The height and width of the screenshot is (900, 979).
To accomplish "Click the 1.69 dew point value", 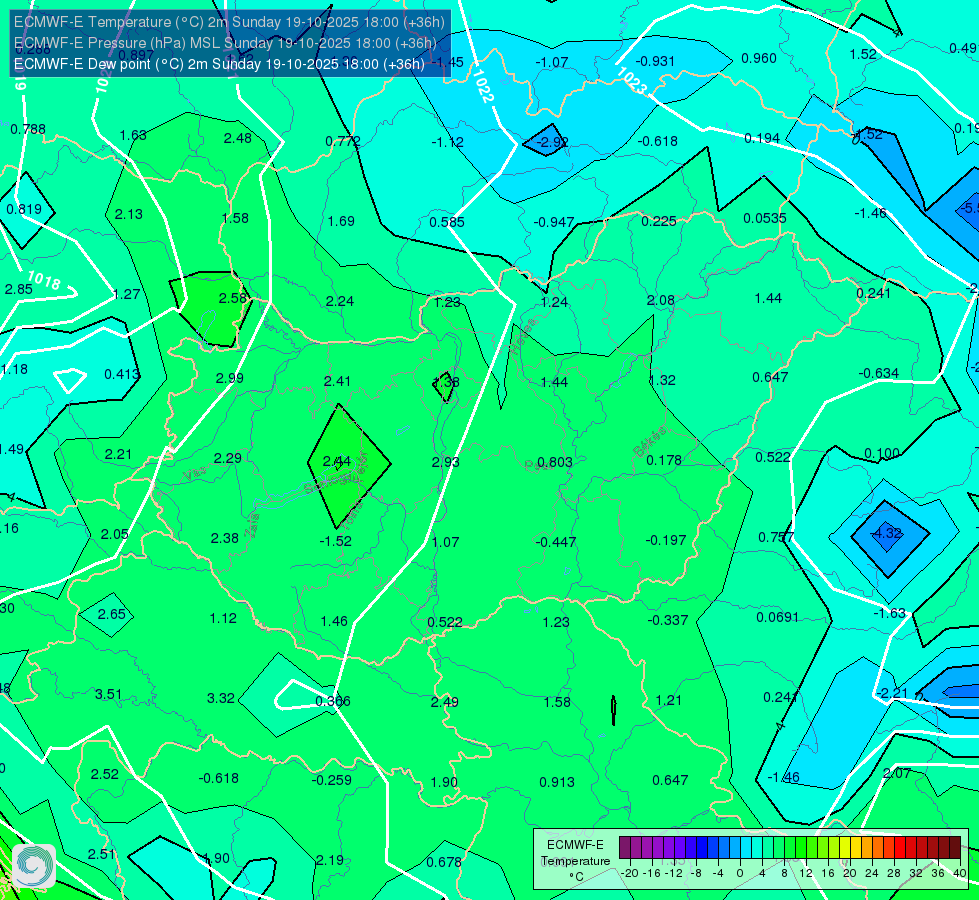I will click(x=341, y=221).
